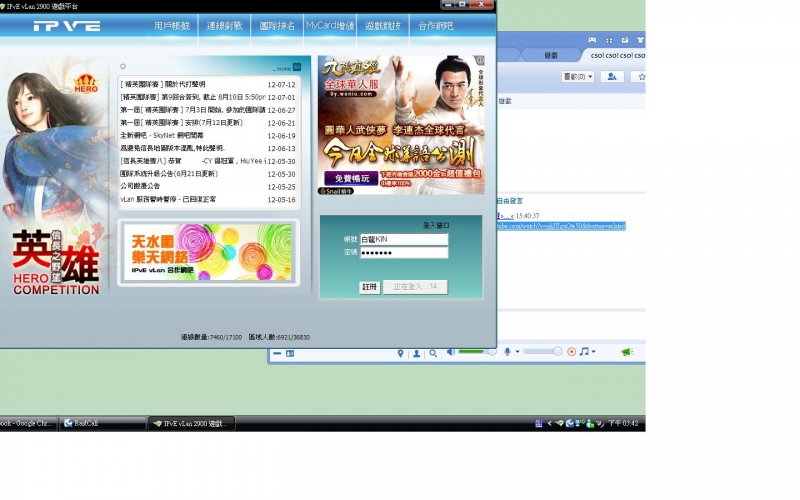
Task: Click the minus collapse icon in RaidCall bottom bar
Action: pyautogui.click(x=277, y=353)
